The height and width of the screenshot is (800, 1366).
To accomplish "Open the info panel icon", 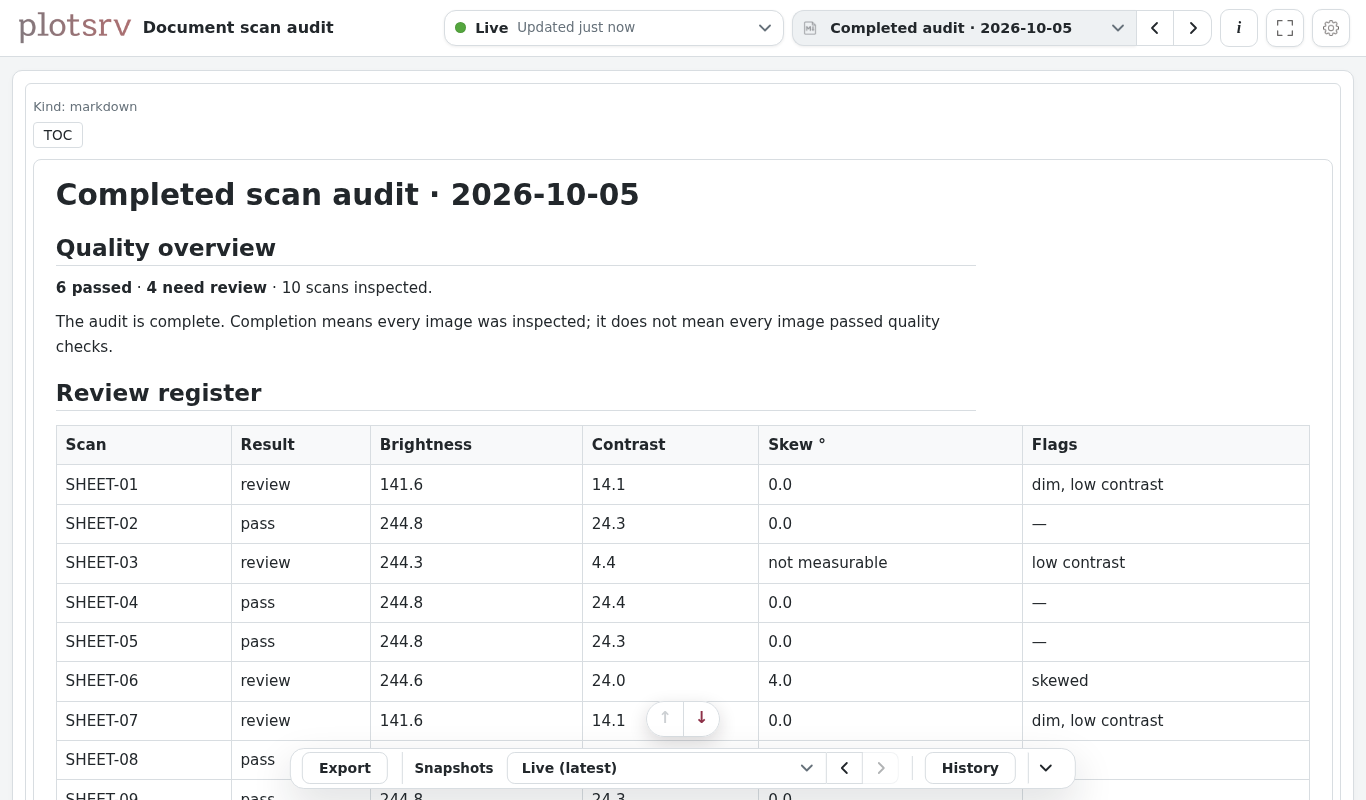I will [x=1239, y=28].
